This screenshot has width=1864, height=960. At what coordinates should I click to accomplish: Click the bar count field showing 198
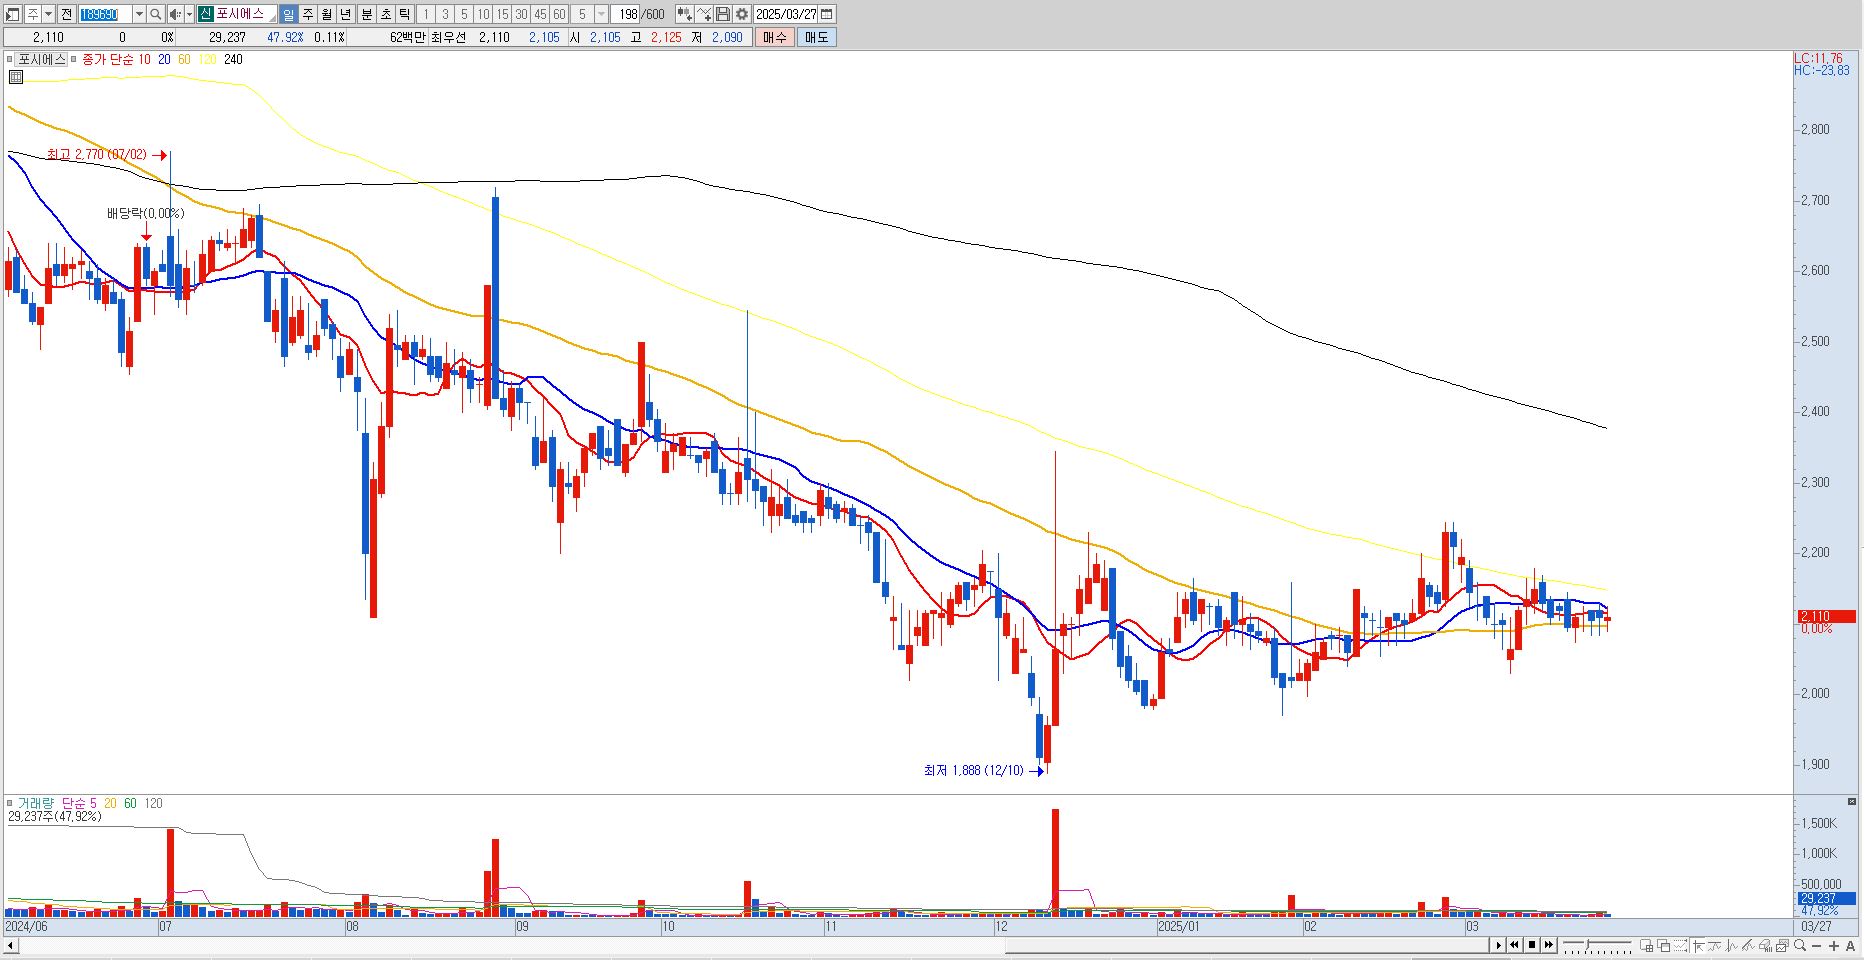point(627,14)
